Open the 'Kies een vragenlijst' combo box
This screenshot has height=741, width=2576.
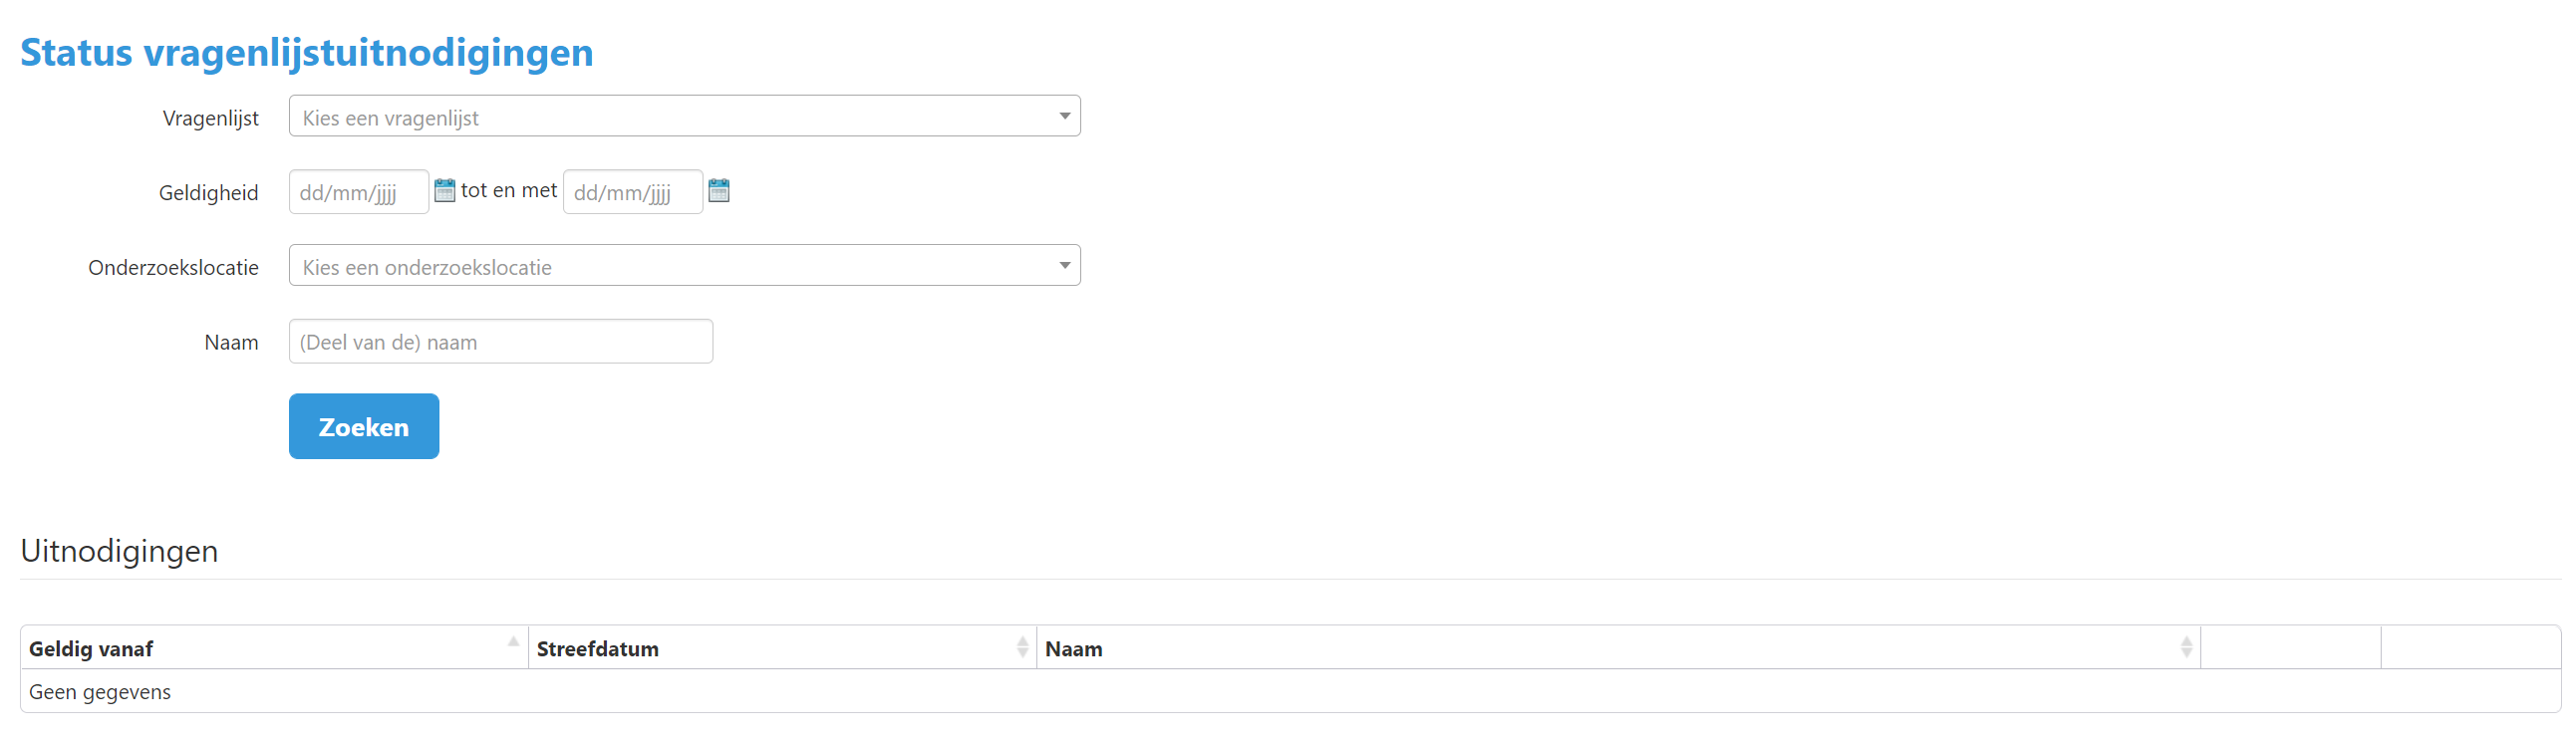coord(670,117)
